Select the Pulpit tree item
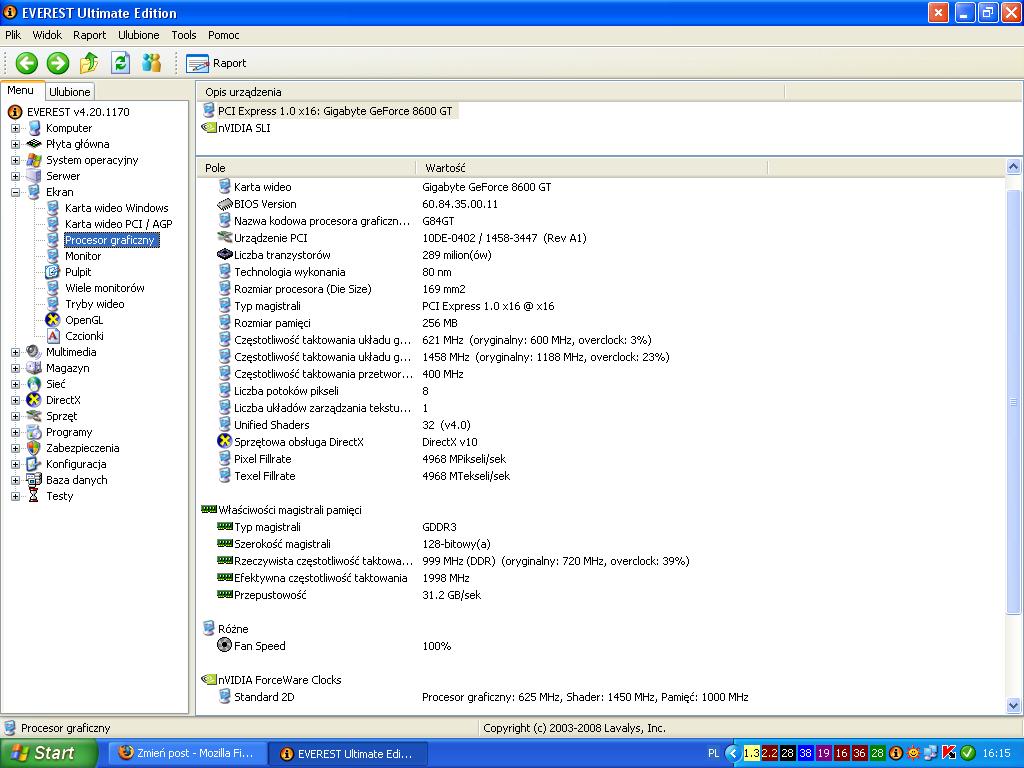The width and height of the screenshot is (1024, 768). coord(78,272)
